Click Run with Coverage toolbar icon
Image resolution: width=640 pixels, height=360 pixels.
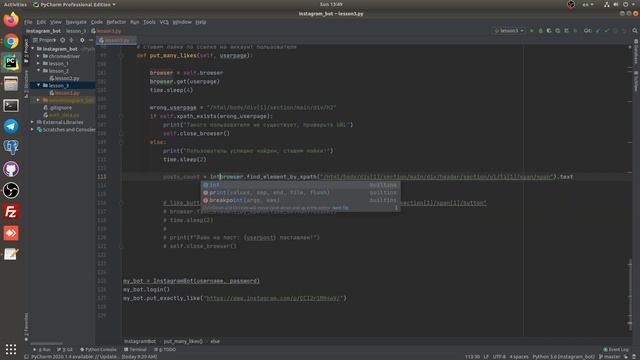549,31
